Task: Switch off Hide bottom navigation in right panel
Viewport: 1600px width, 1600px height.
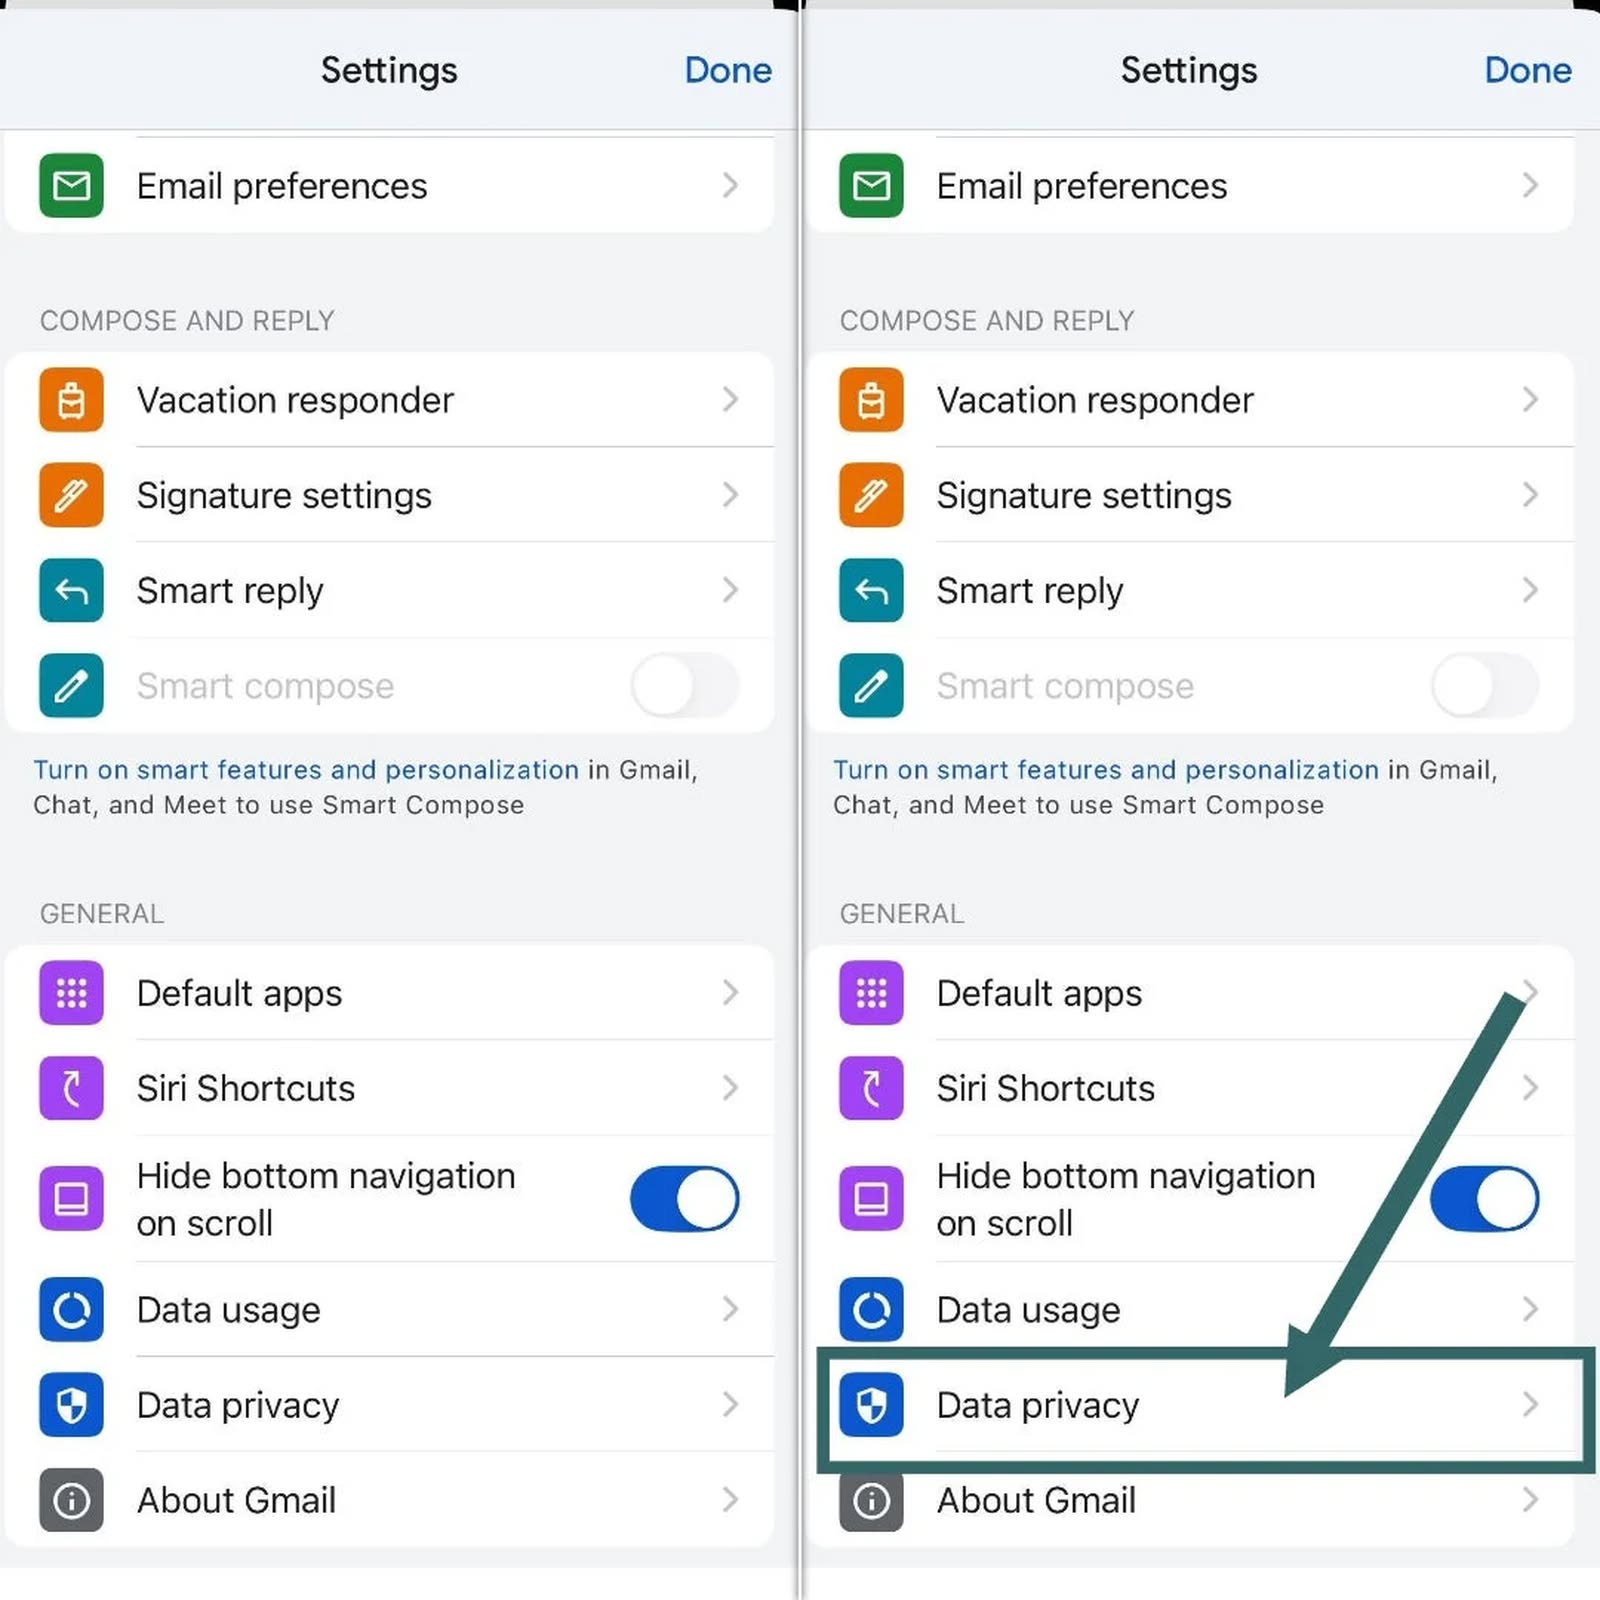Action: pos(1484,1198)
